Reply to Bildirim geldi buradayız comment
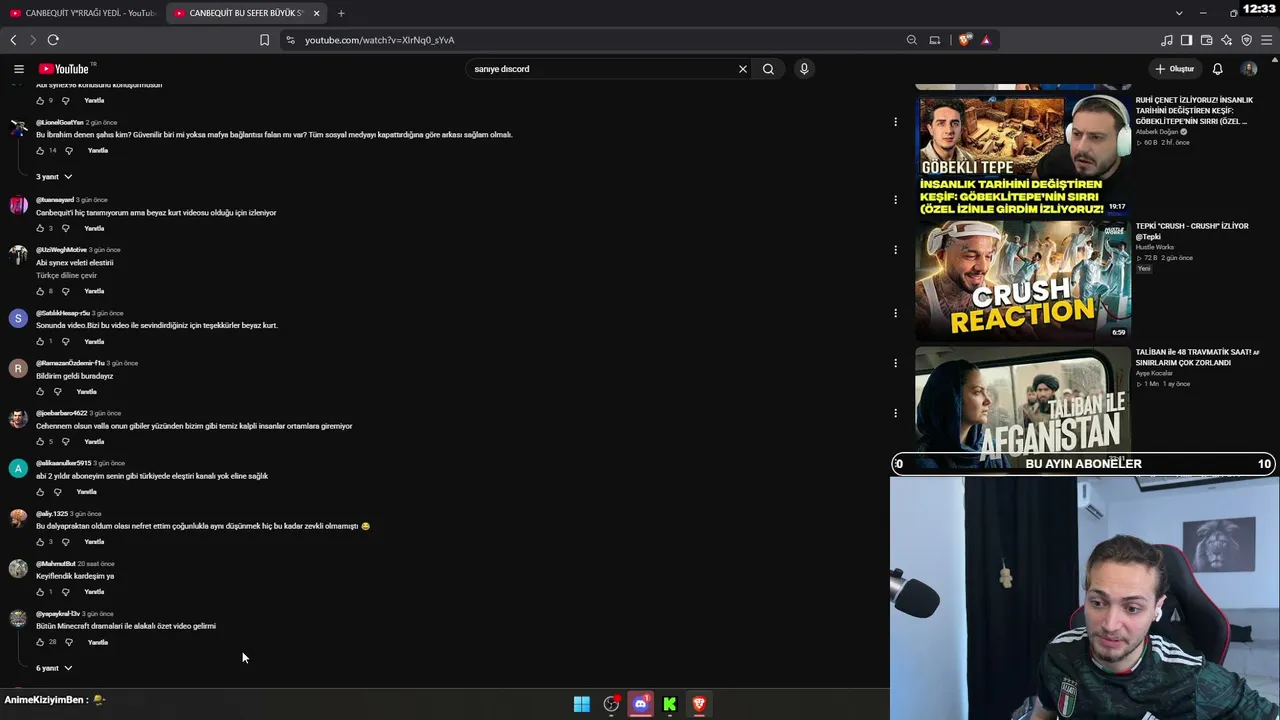1280x720 pixels. pos(86,392)
